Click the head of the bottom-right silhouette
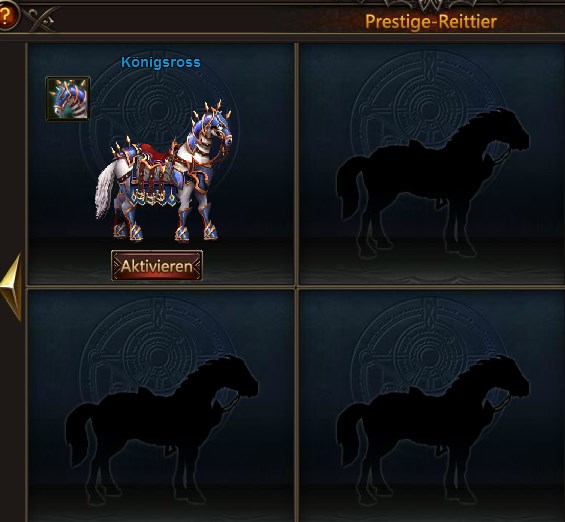The height and width of the screenshot is (522, 565). coord(508,377)
